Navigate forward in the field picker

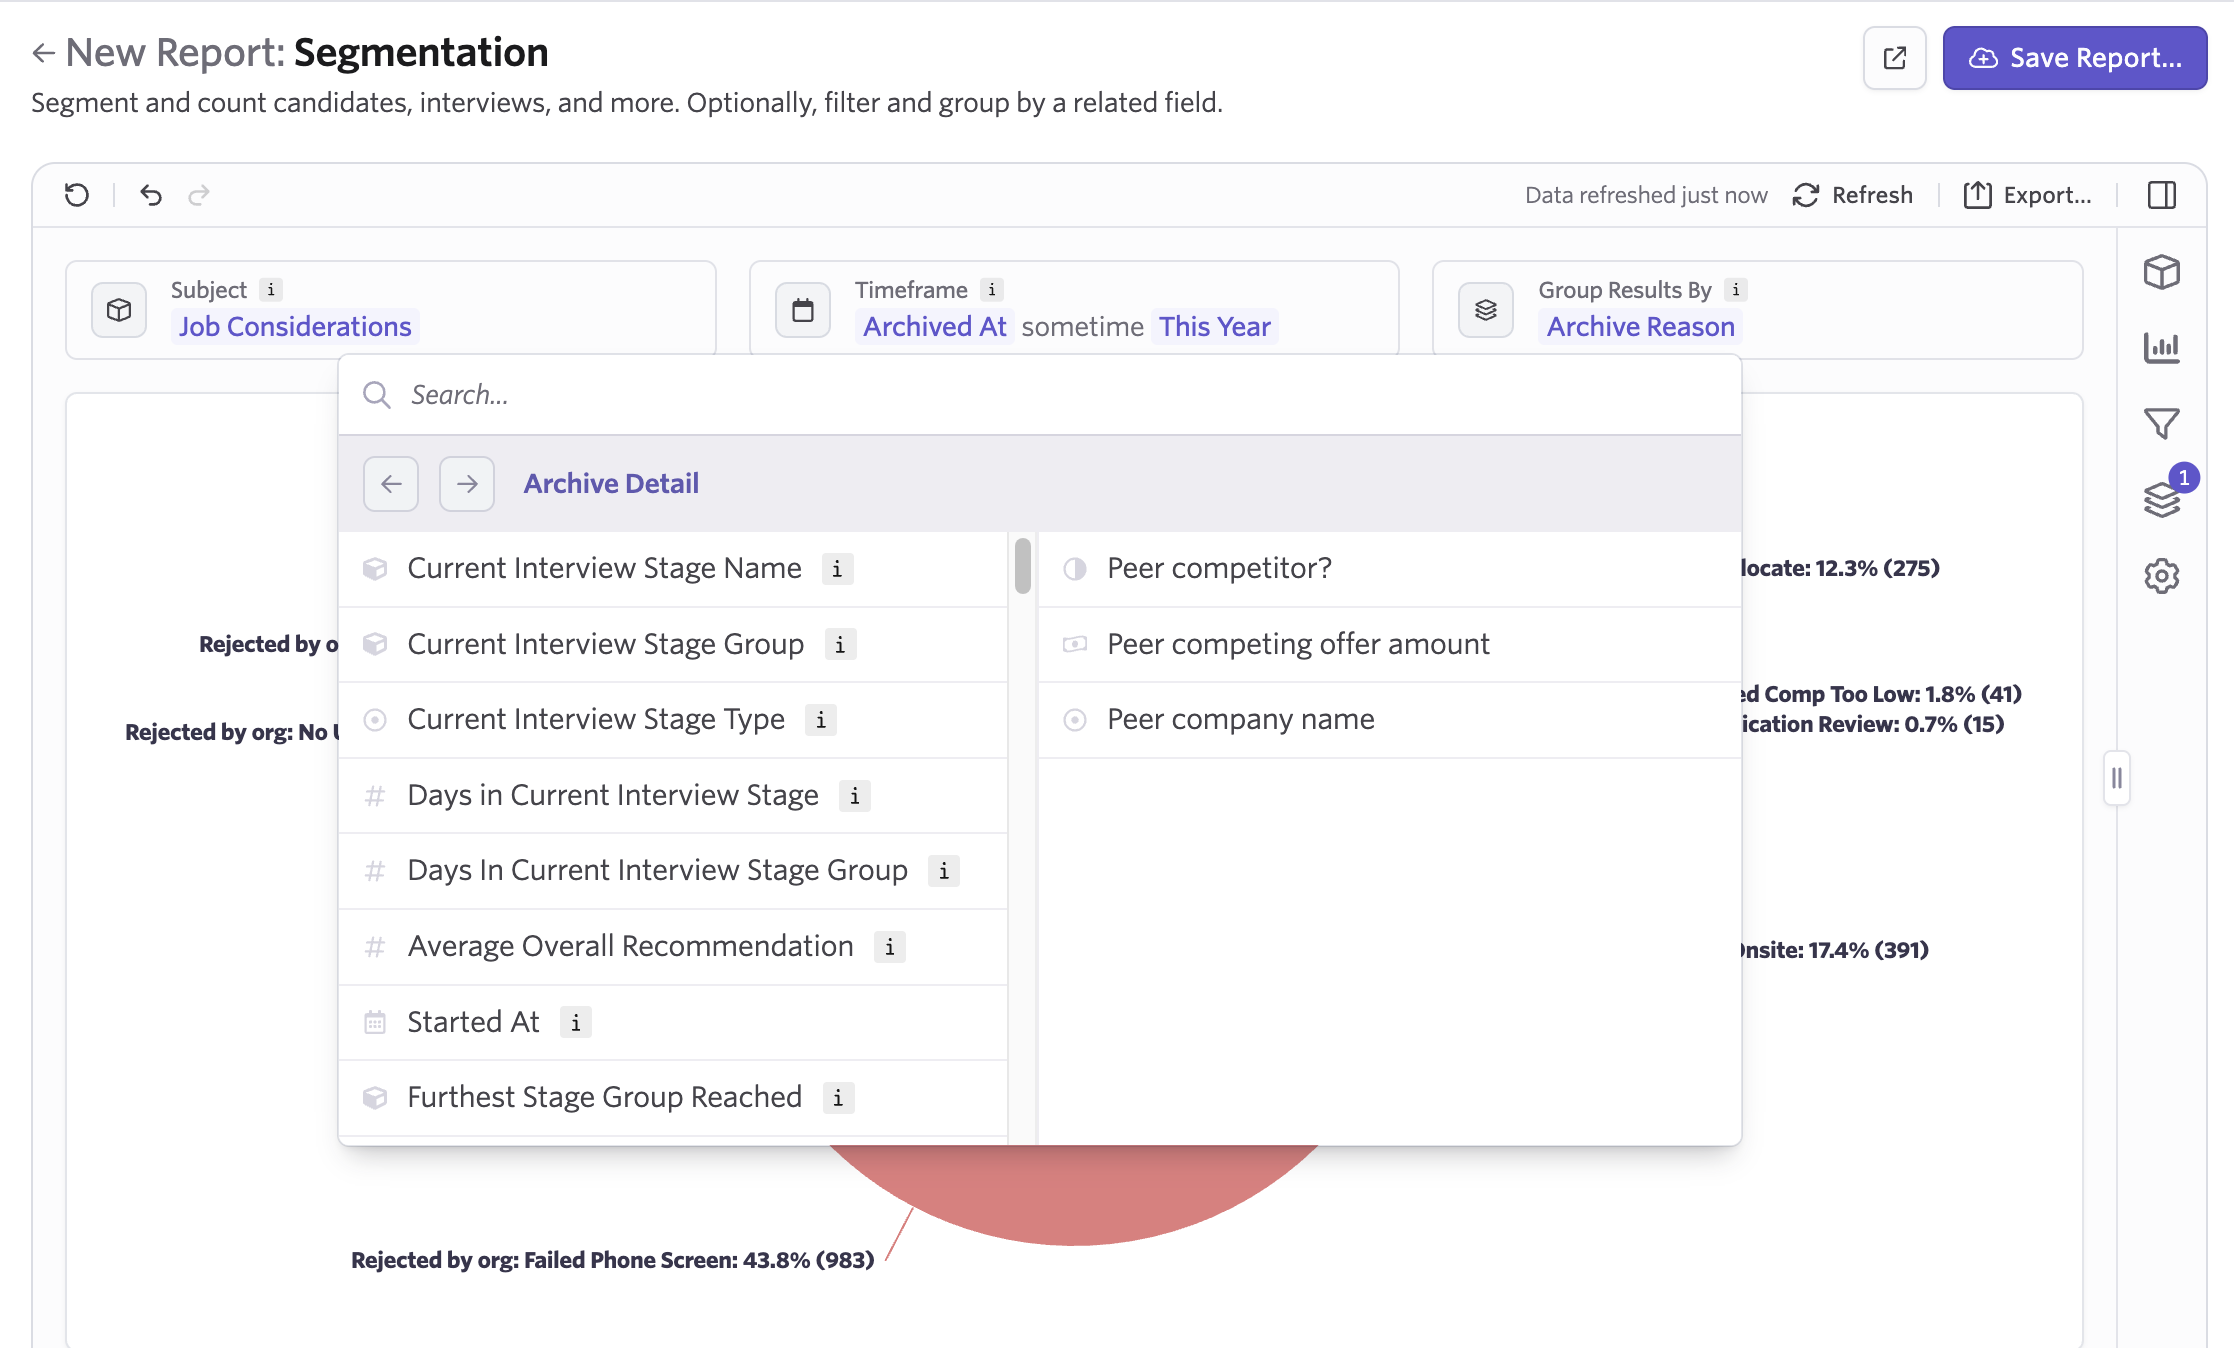[467, 484]
